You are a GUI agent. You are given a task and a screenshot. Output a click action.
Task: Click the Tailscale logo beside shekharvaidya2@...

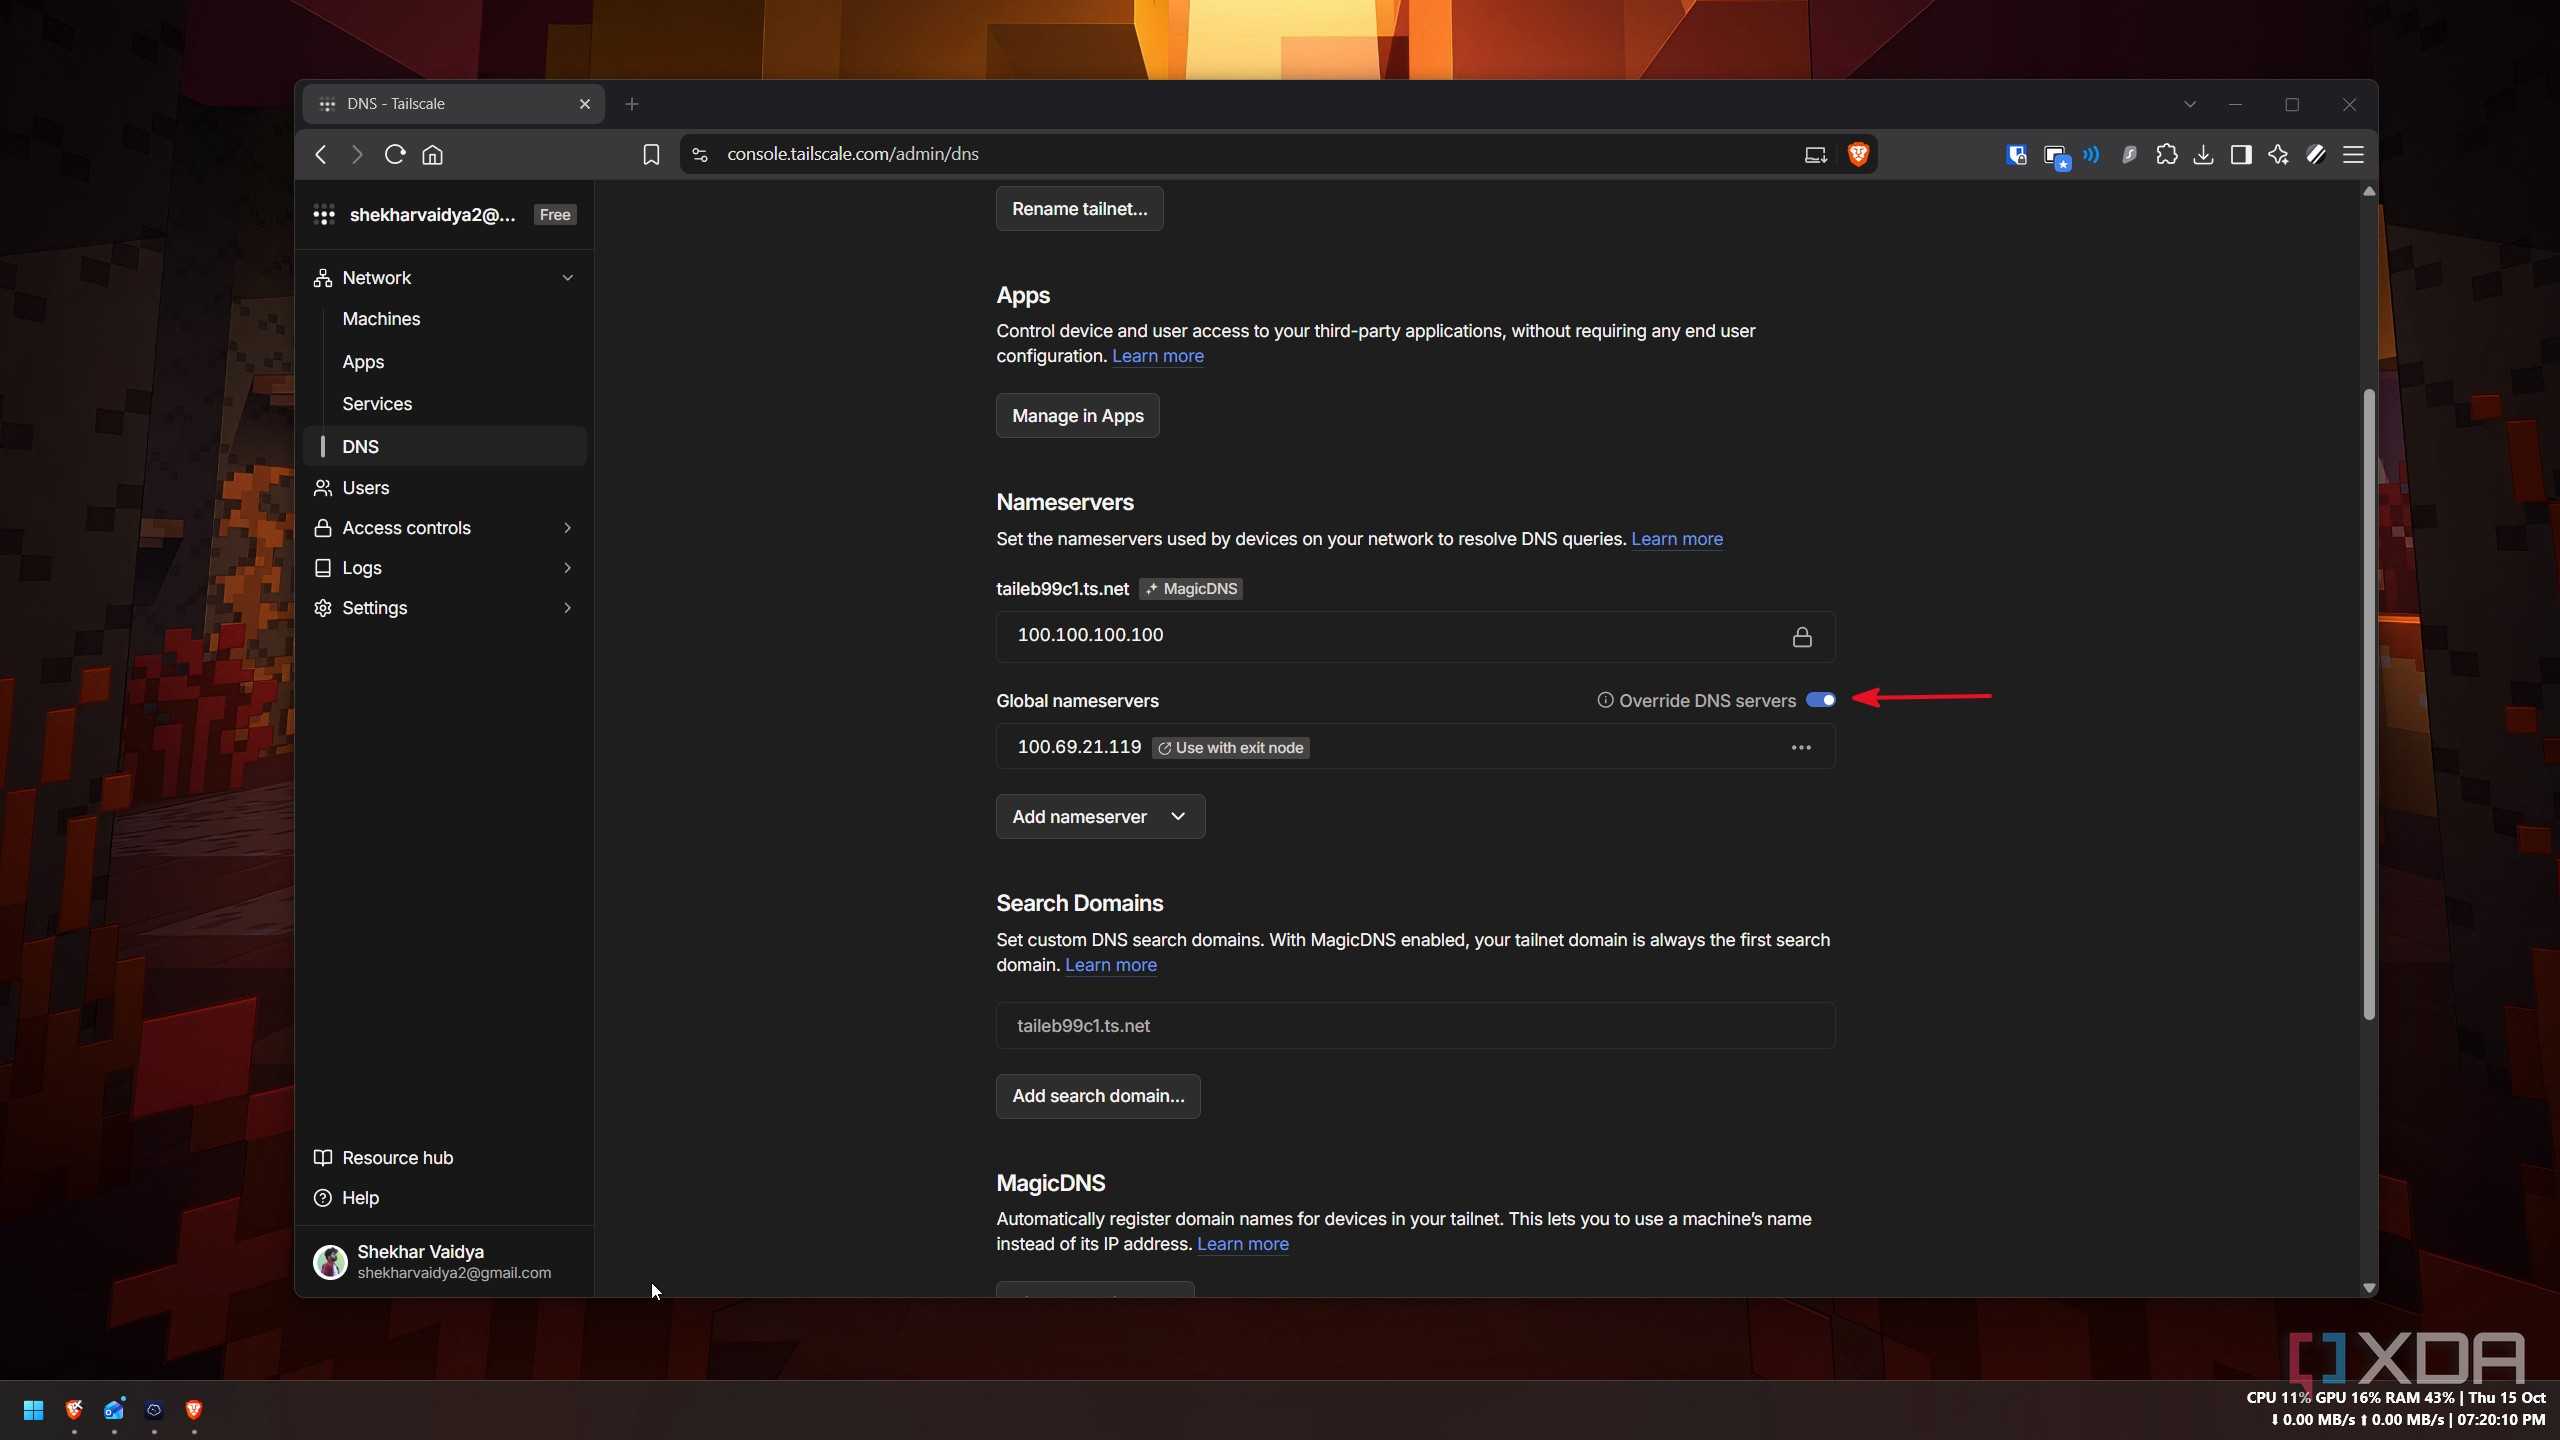tap(323, 214)
